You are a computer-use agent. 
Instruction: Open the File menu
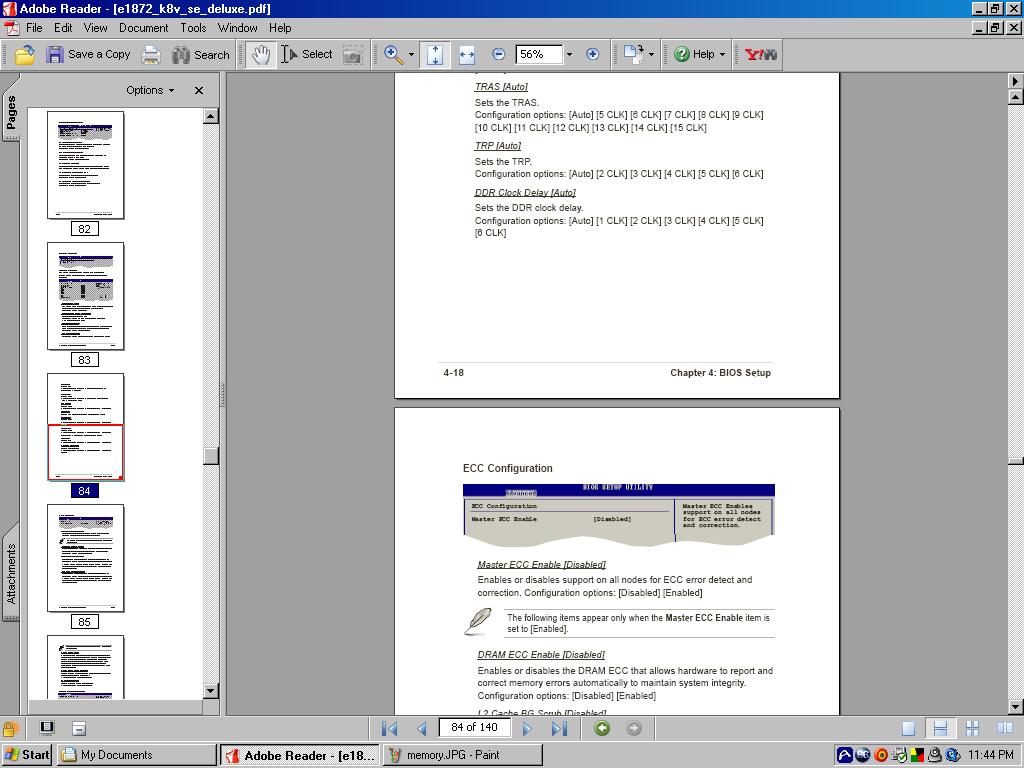(x=34, y=28)
